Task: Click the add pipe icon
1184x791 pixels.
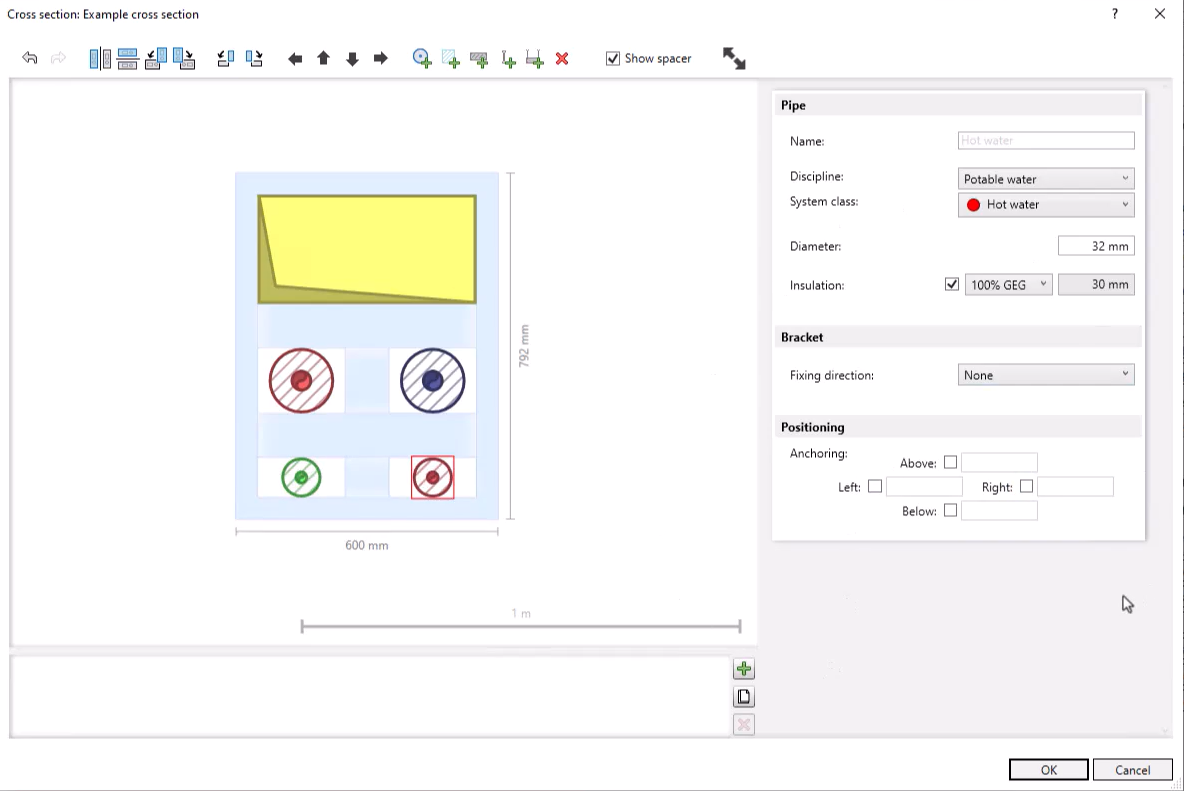Action: click(x=422, y=59)
